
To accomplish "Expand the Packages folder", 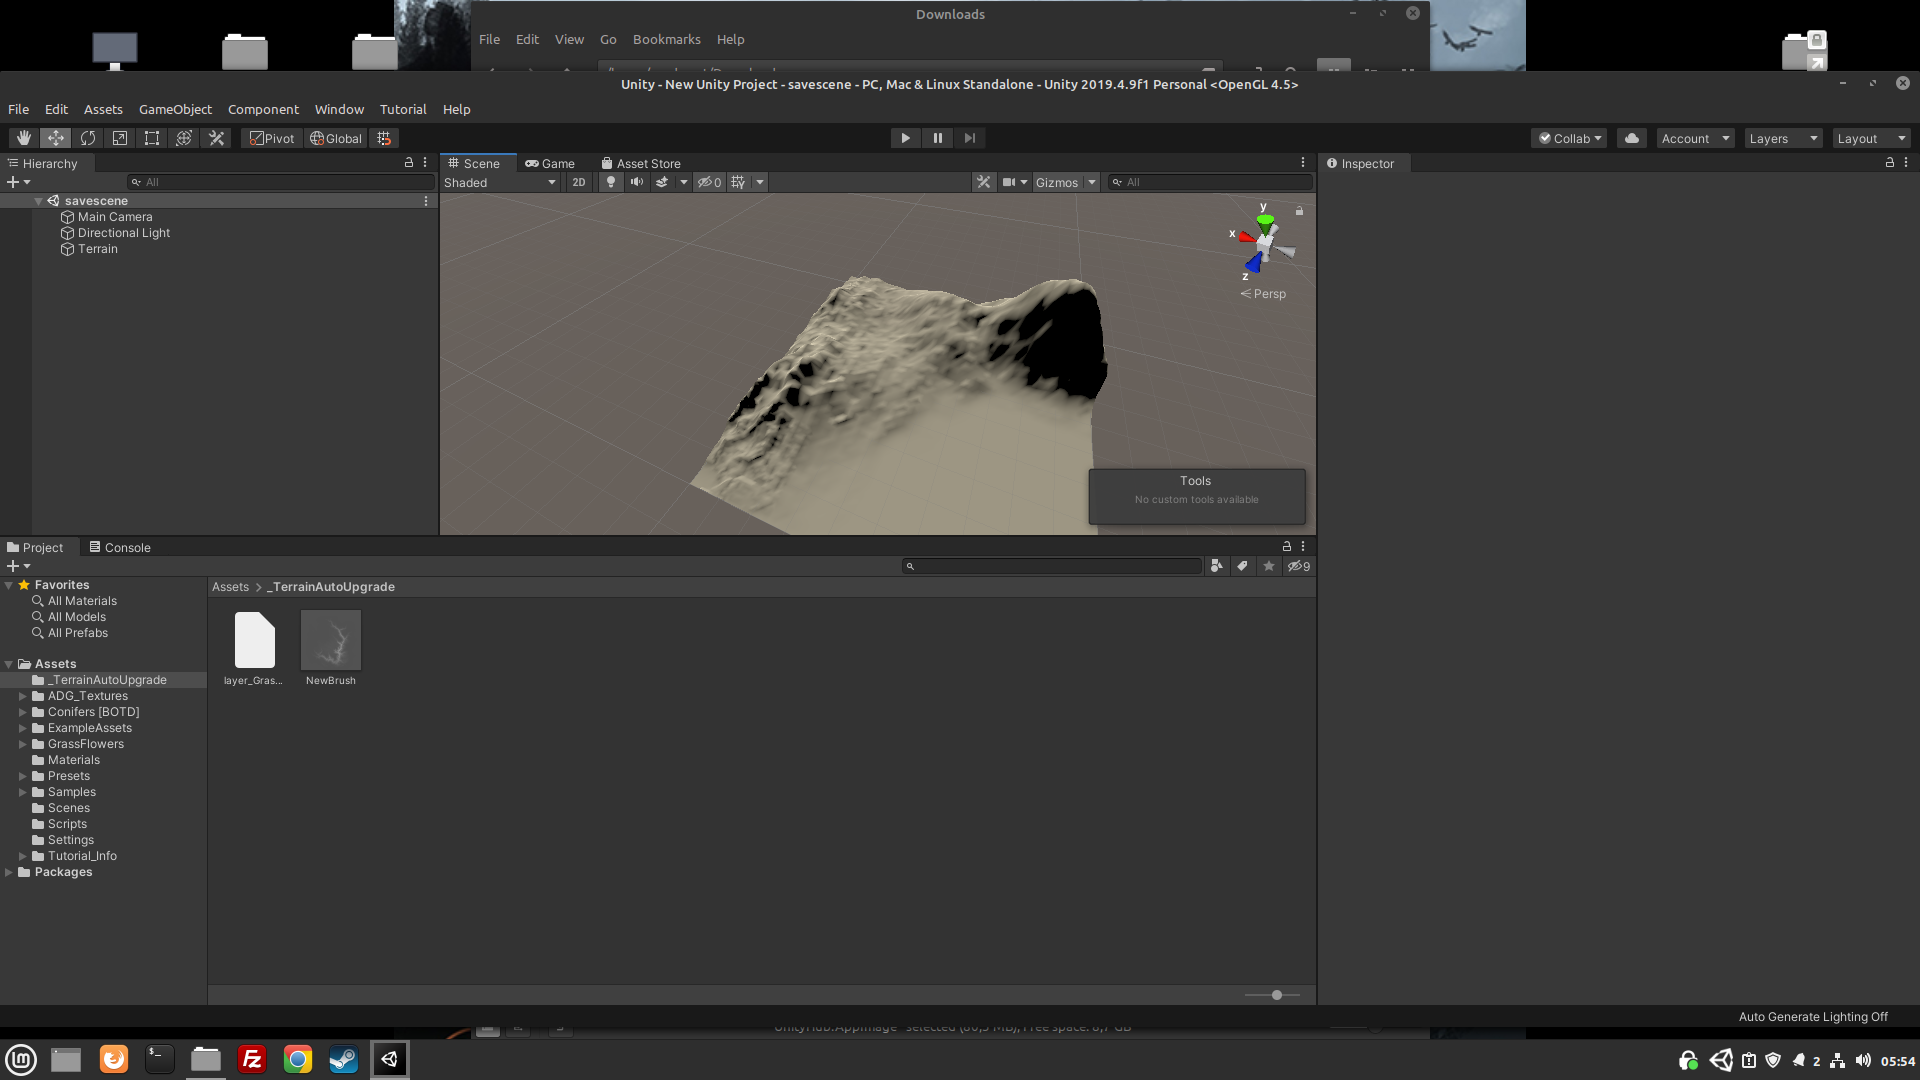I will coord(9,872).
